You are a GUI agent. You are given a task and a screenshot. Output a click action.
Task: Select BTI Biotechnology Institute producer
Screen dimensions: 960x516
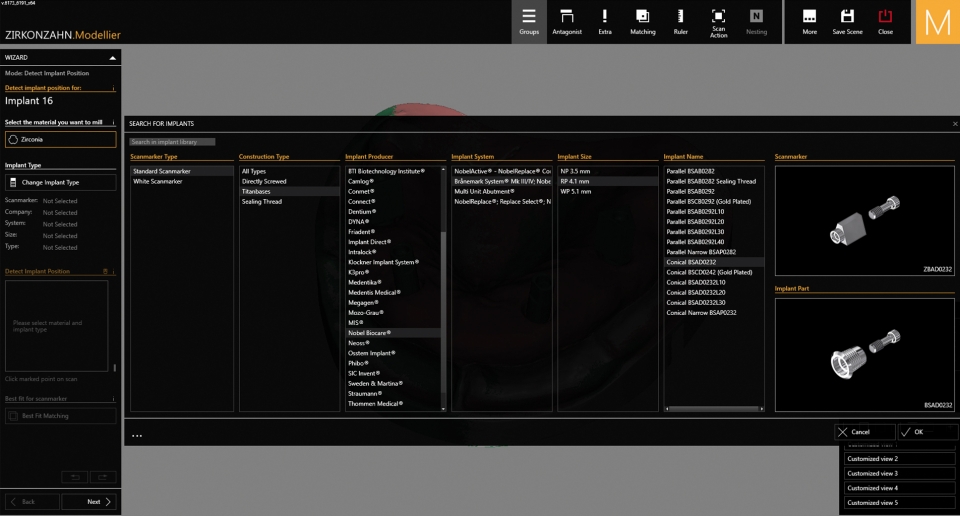click(393, 171)
